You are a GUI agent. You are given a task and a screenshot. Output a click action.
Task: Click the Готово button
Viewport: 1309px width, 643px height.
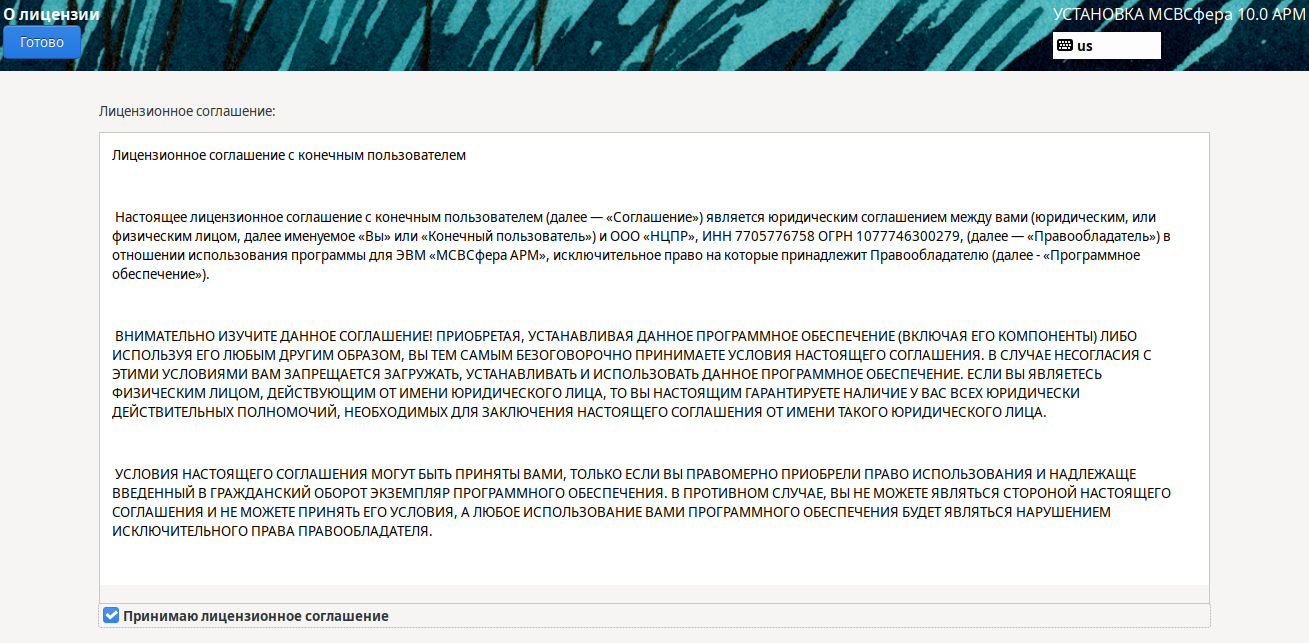pyautogui.click(x=42, y=42)
